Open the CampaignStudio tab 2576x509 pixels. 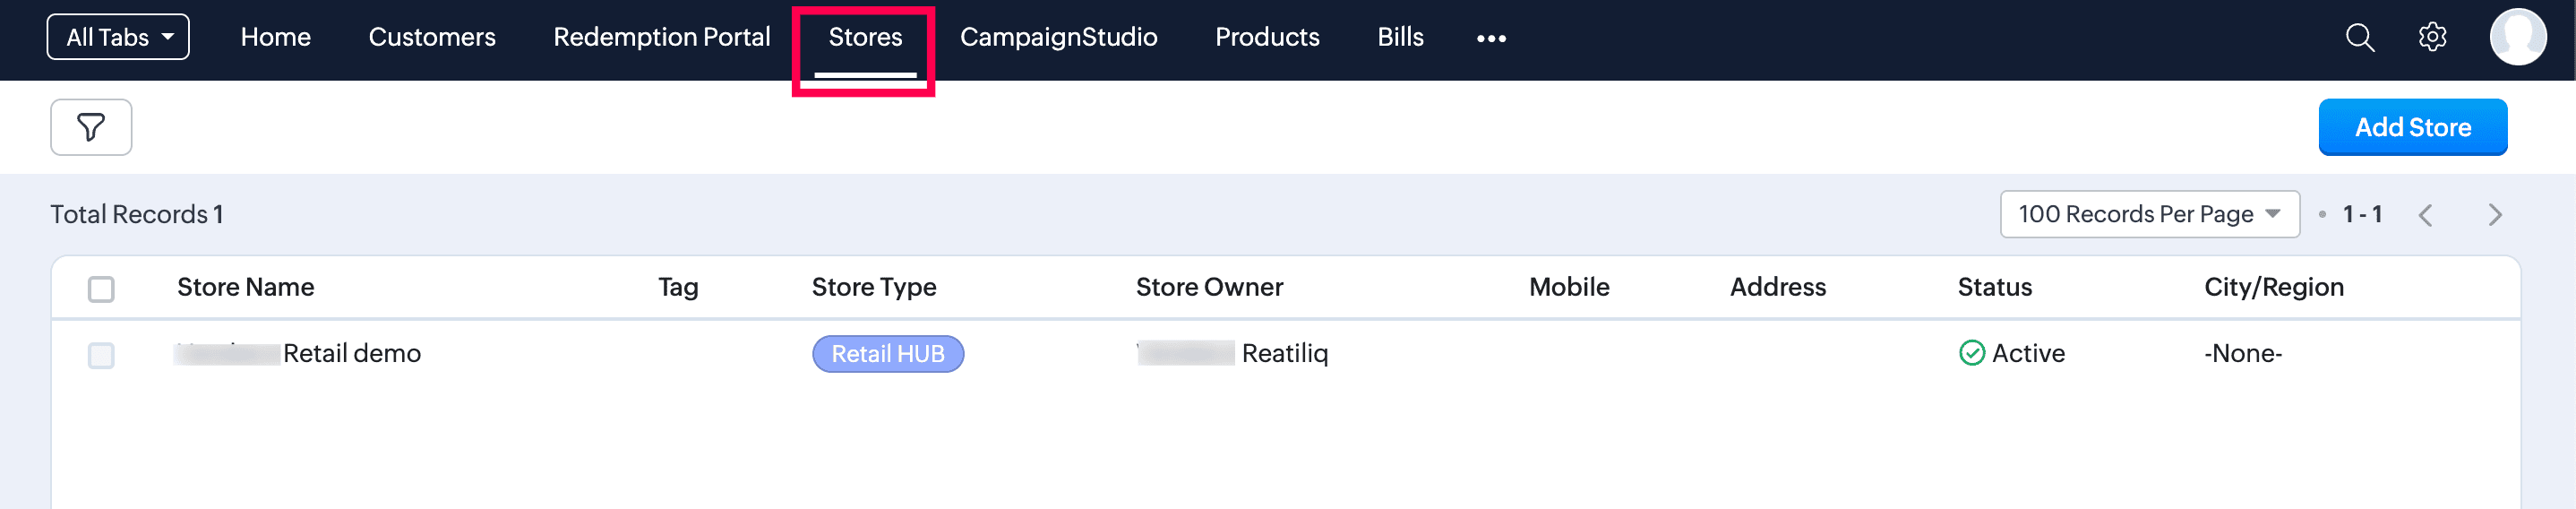(x=1058, y=37)
